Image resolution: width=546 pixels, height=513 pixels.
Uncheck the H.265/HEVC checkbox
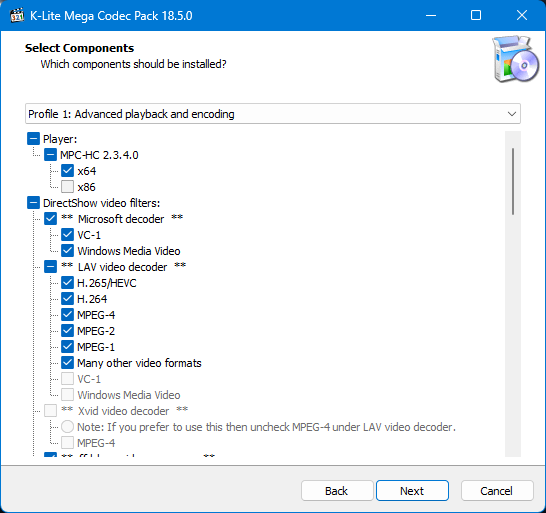point(67,283)
